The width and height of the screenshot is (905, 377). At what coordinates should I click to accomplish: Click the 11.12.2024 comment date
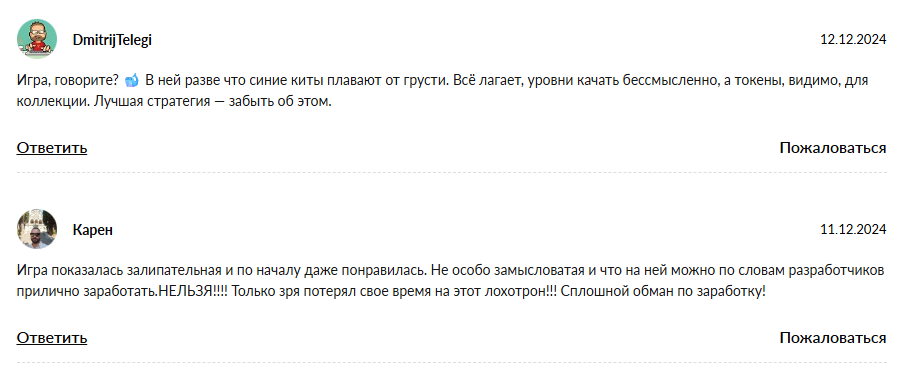coord(853,230)
